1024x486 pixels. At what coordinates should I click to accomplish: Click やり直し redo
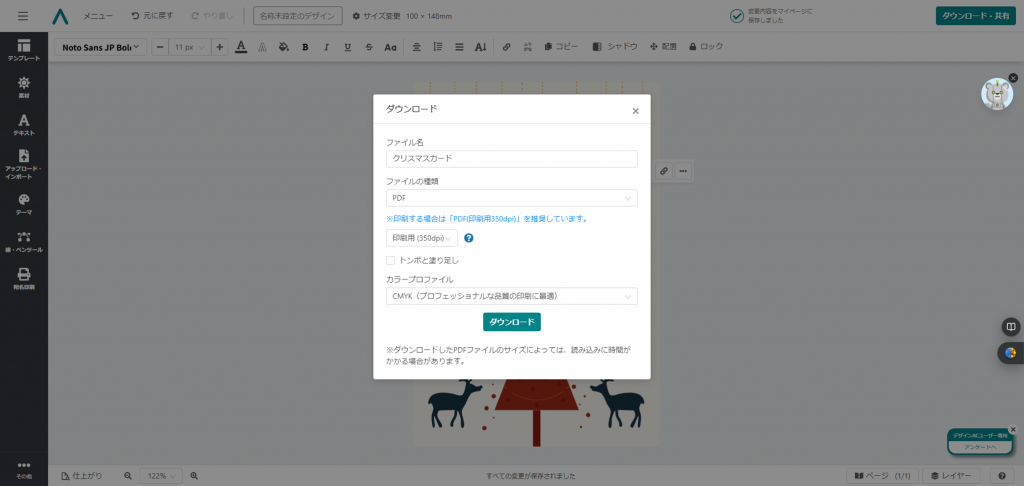[x=213, y=16]
